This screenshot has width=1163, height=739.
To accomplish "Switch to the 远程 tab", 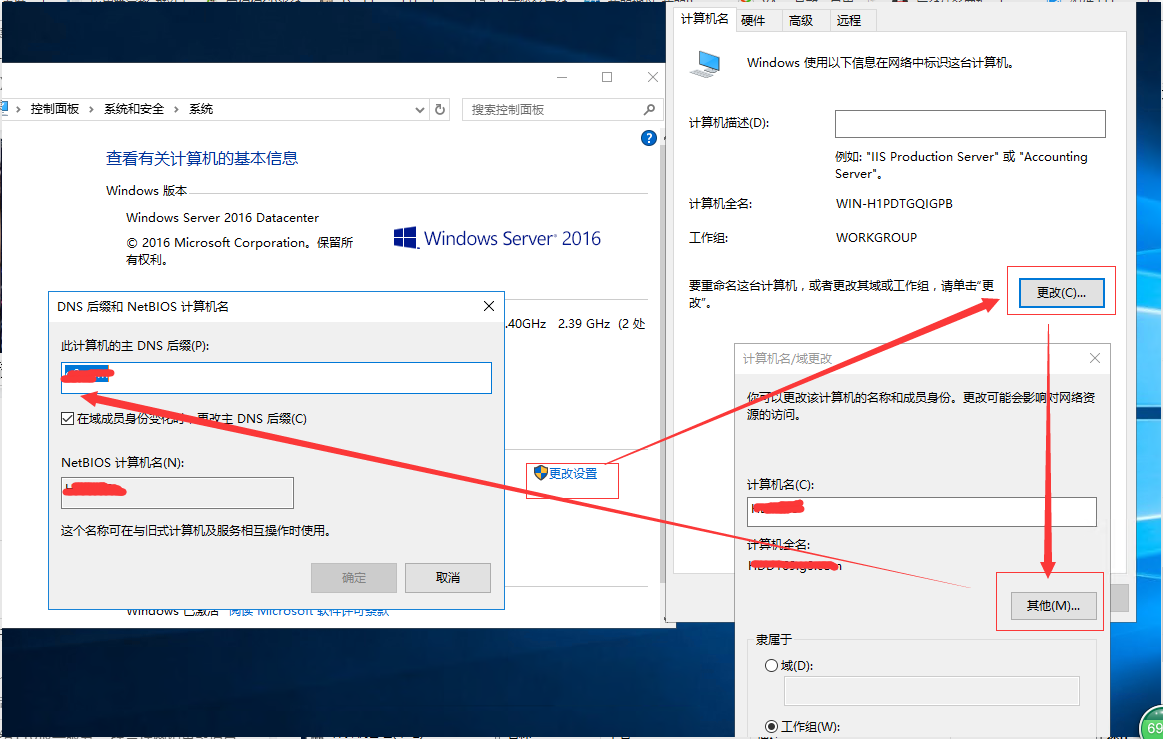I will pyautogui.click(x=849, y=21).
